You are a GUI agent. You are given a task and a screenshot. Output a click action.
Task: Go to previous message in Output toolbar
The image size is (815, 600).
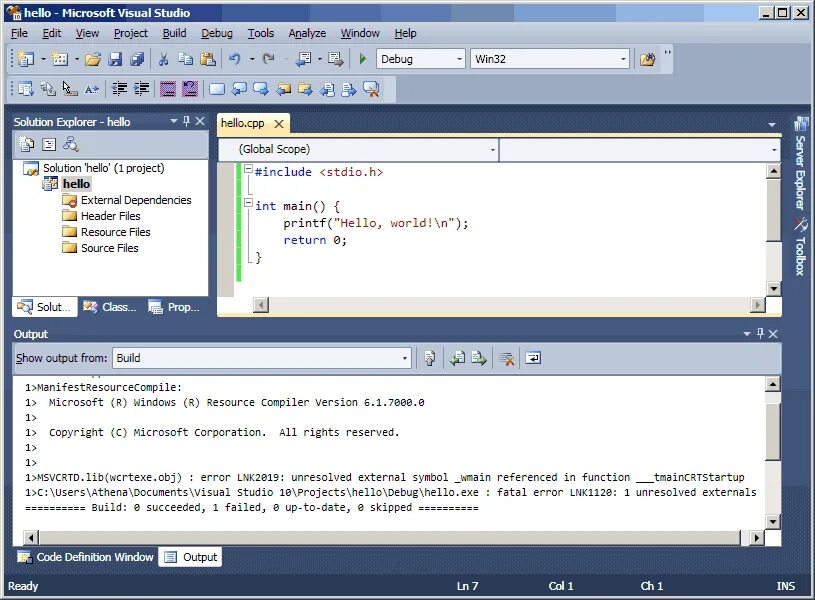pyautogui.click(x=457, y=358)
